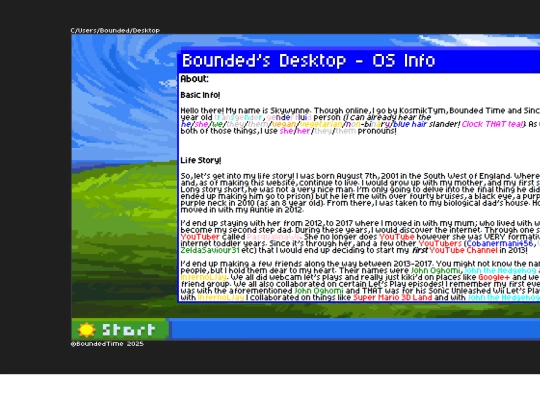The image size is (540, 405).
Task: Click the blue Cobanermani456 name
Action: click(499, 243)
